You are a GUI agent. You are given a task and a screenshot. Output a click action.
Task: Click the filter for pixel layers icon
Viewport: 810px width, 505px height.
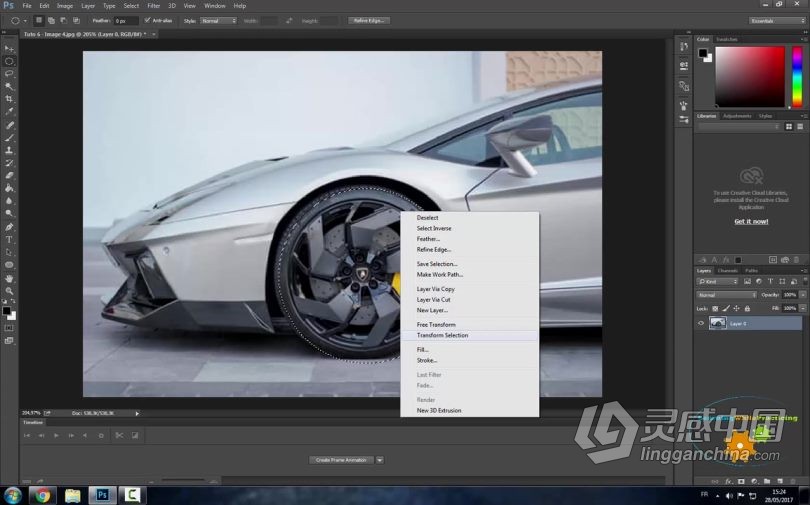coord(747,281)
